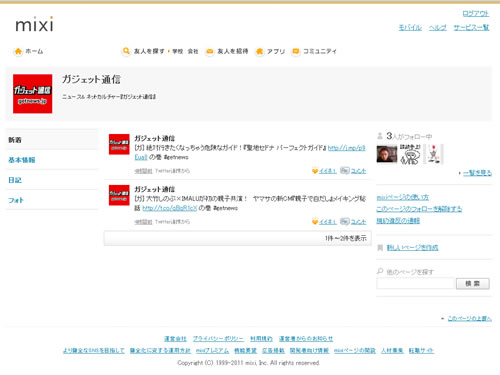Open アプリ in the navigation bar
The width and height of the screenshot is (500, 375).
(x=276, y=51)
